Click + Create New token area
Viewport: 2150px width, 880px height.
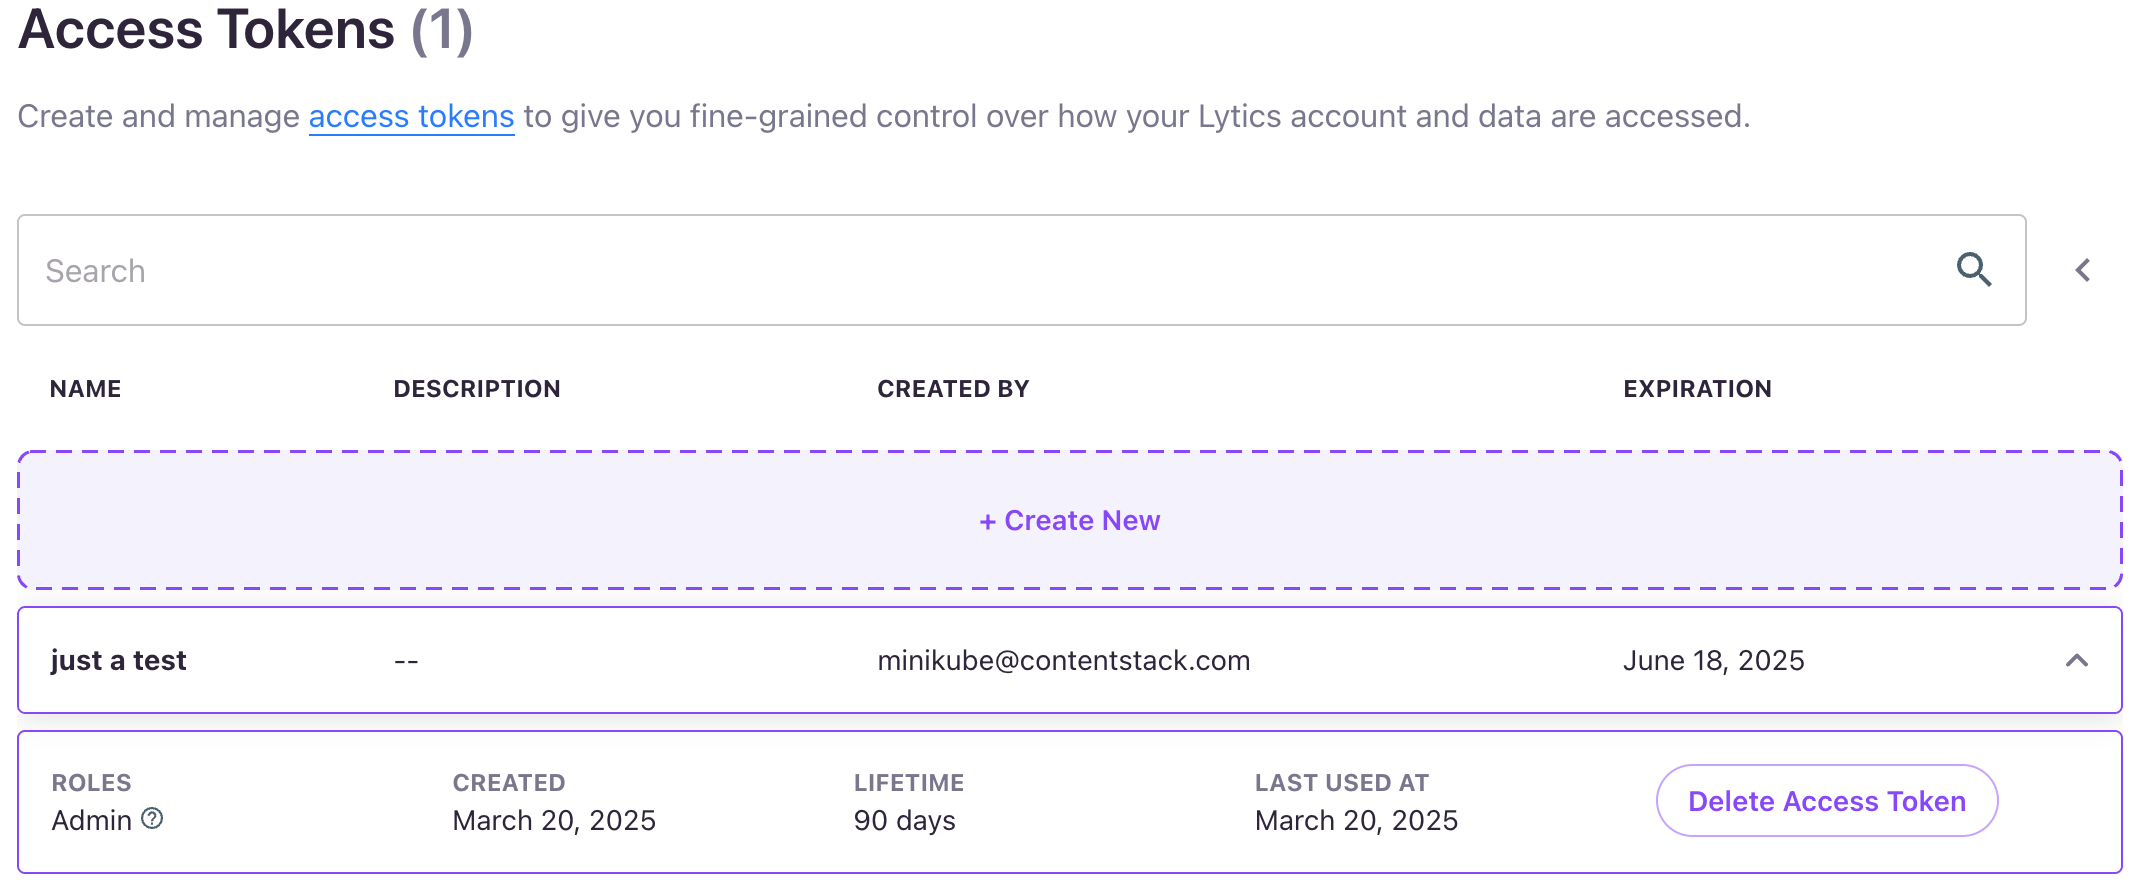[1070, 520]
